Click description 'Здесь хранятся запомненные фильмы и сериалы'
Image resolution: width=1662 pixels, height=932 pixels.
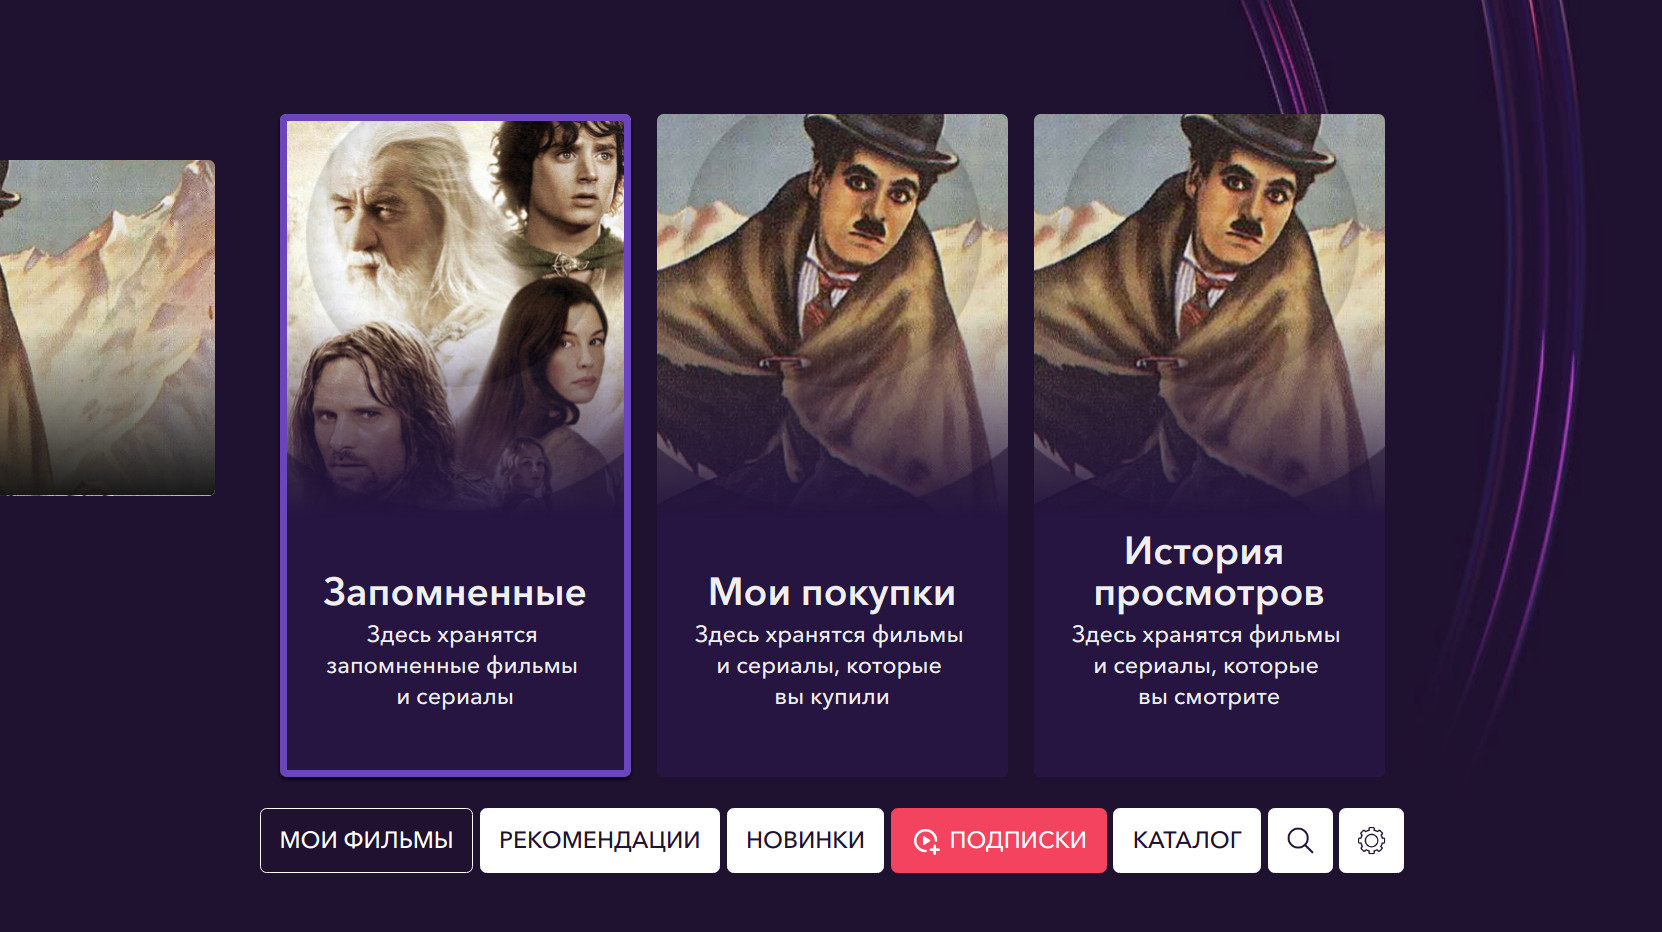tap(453, 666)
